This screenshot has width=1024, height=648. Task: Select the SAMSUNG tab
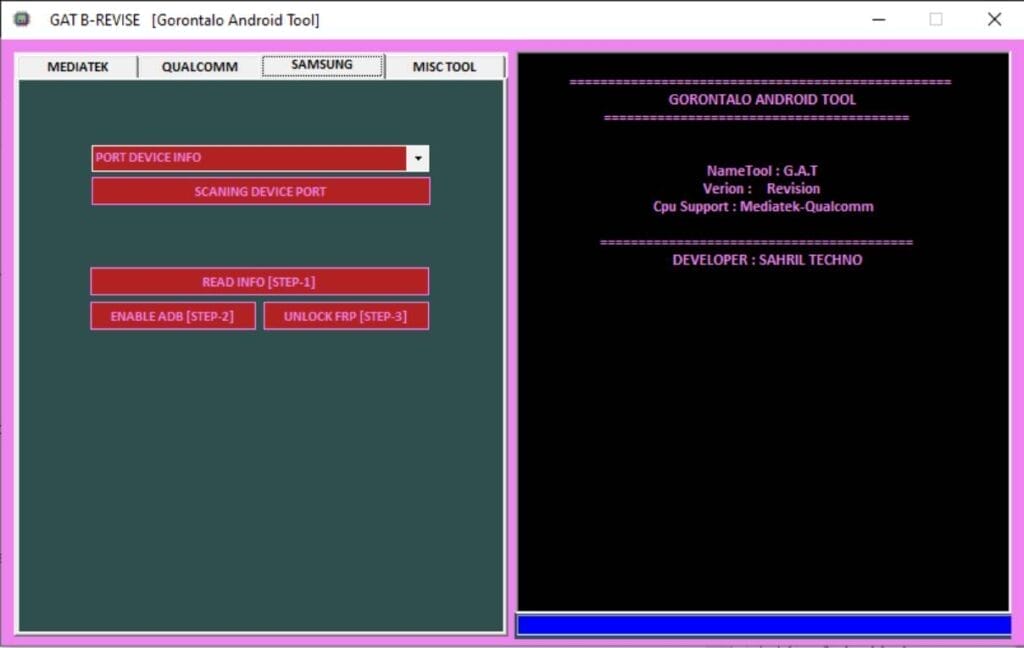[320, 65]
